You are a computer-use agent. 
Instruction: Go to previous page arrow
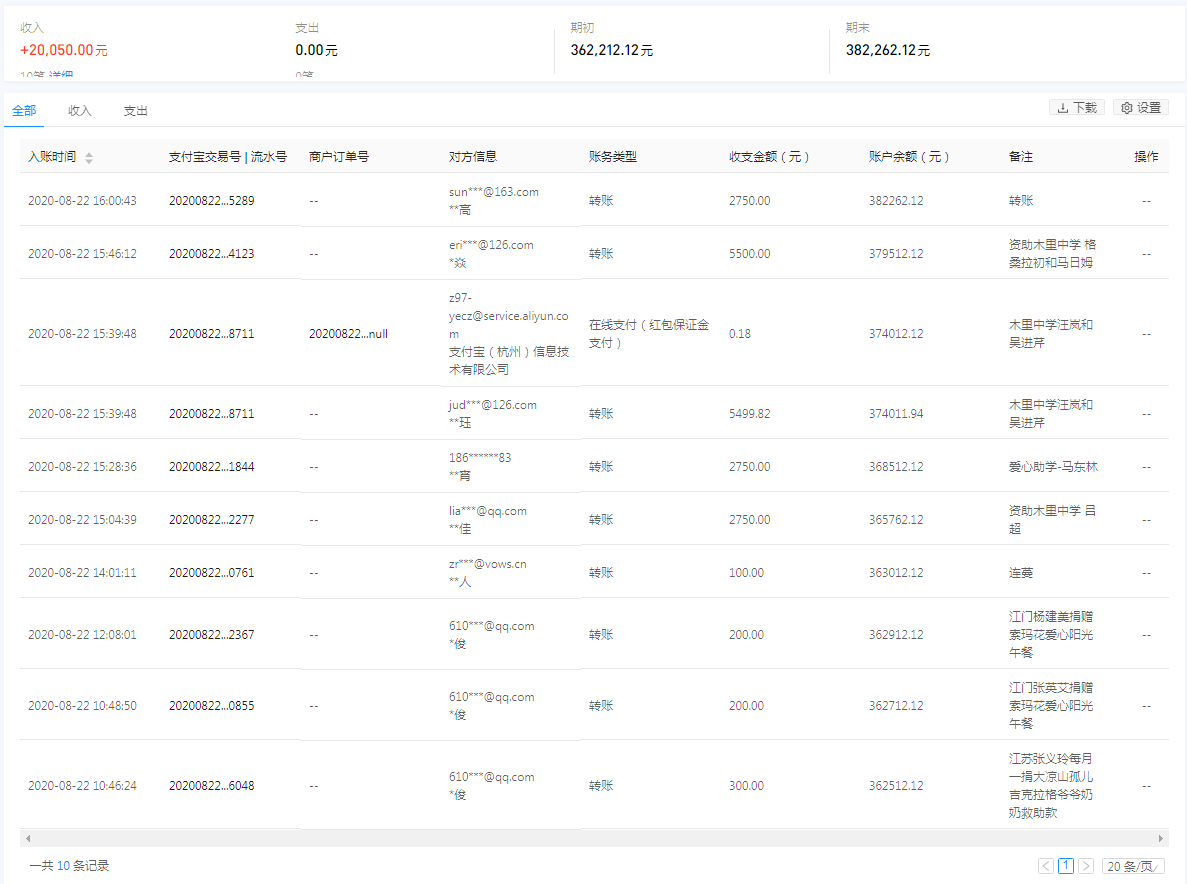tap(1046, 866)
